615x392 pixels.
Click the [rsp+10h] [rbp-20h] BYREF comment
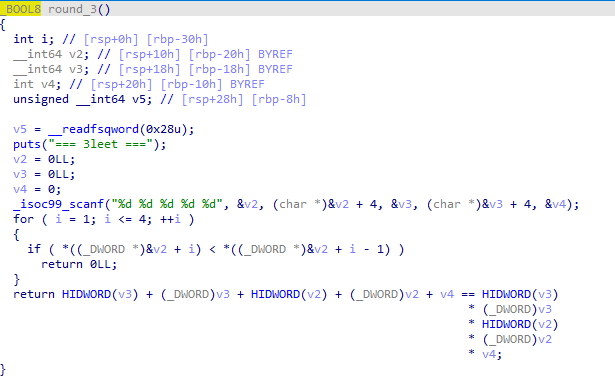[x=206, y=54]
